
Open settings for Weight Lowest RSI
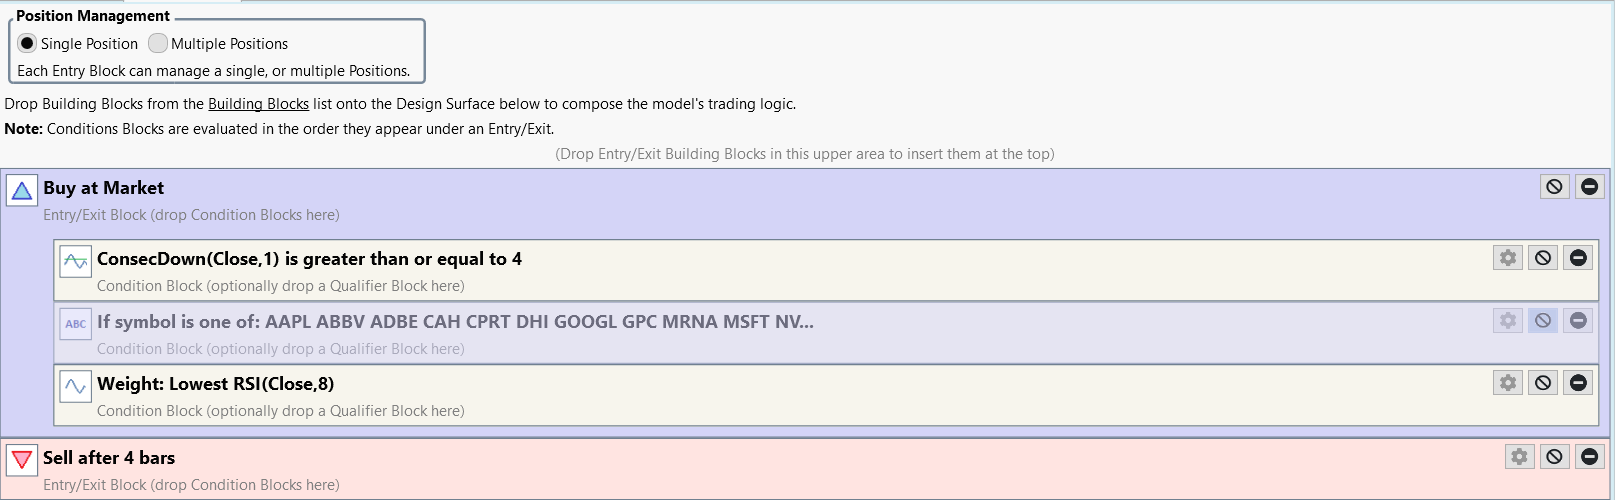pos(1508,382)
